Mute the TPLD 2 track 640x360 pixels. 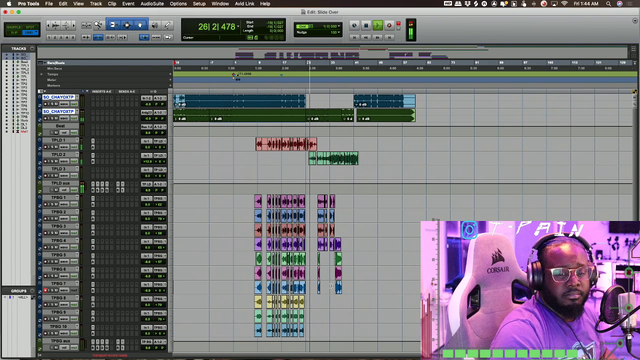pyautogui.click(x=56, y=161)
